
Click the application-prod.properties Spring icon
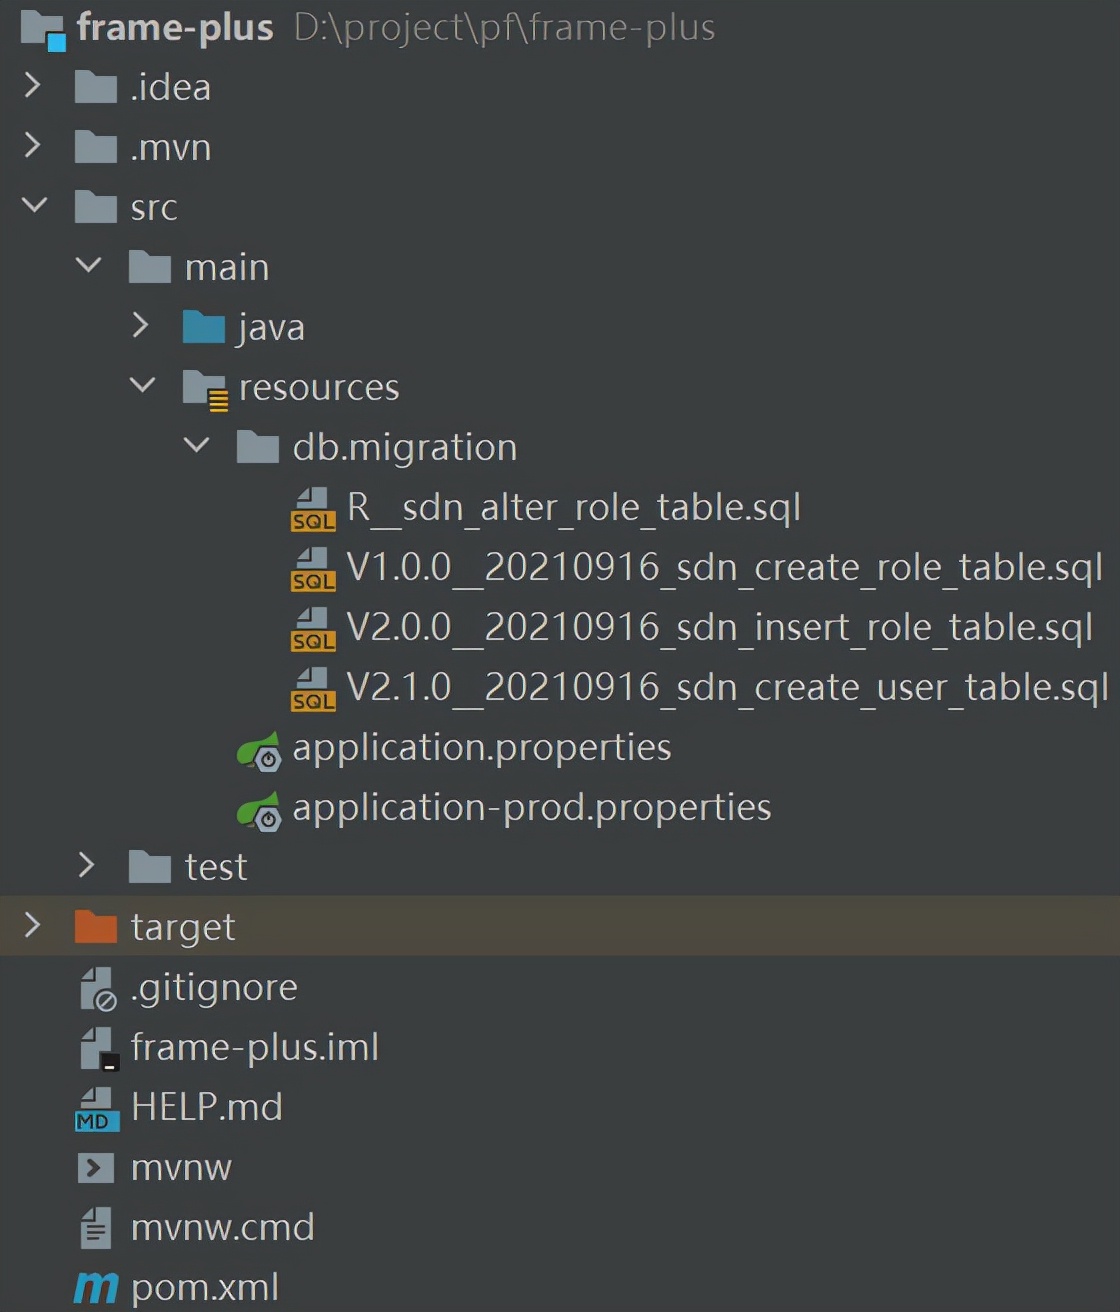coord(259,810)
